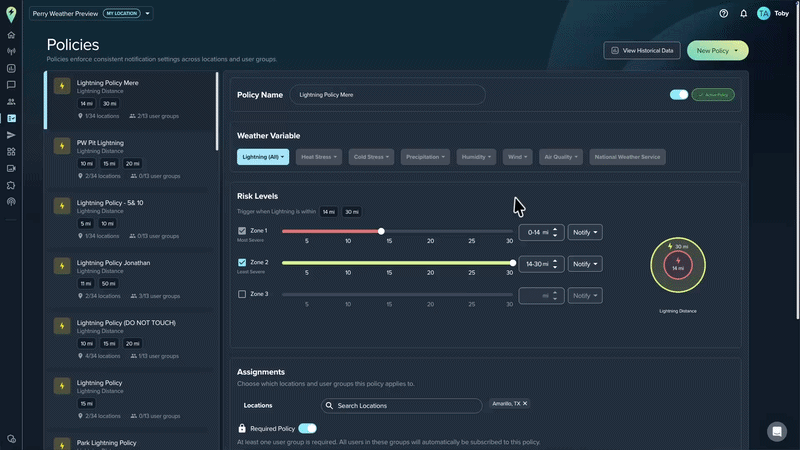Click the Active Policy status badge

point(713,95)
